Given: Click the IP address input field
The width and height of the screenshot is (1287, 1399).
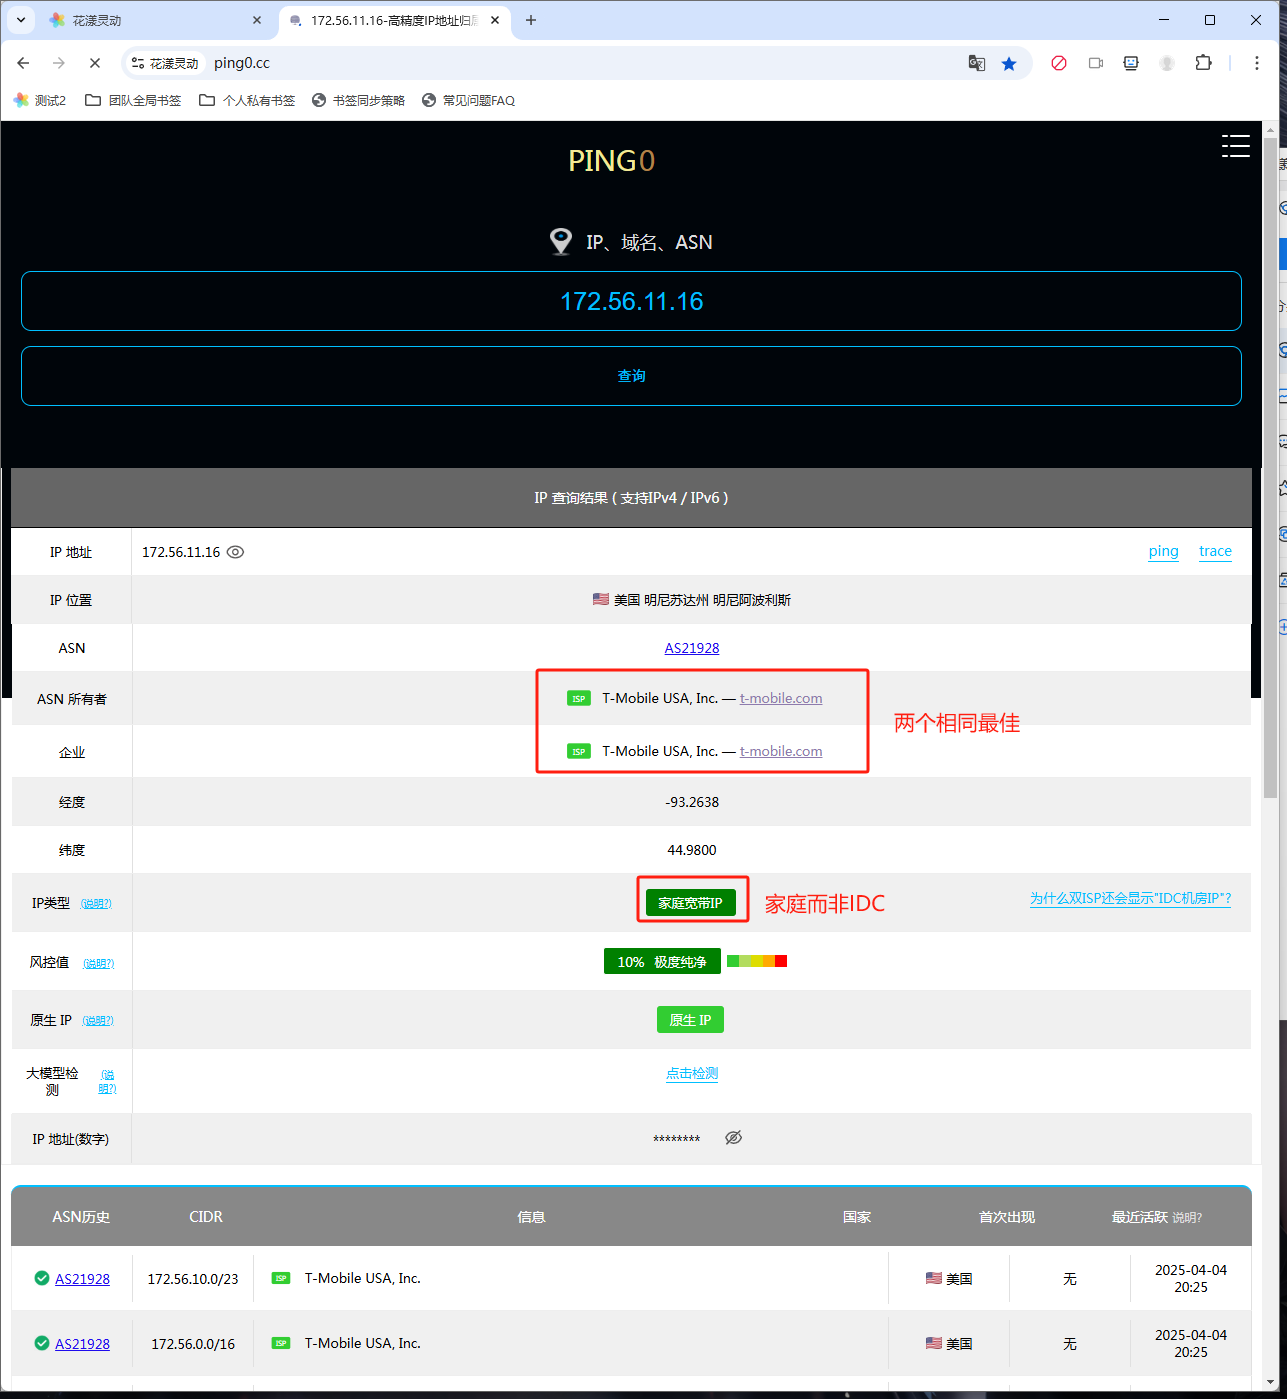Looking at the screenshot, I should pyautogui.click(x=631, y=301).
